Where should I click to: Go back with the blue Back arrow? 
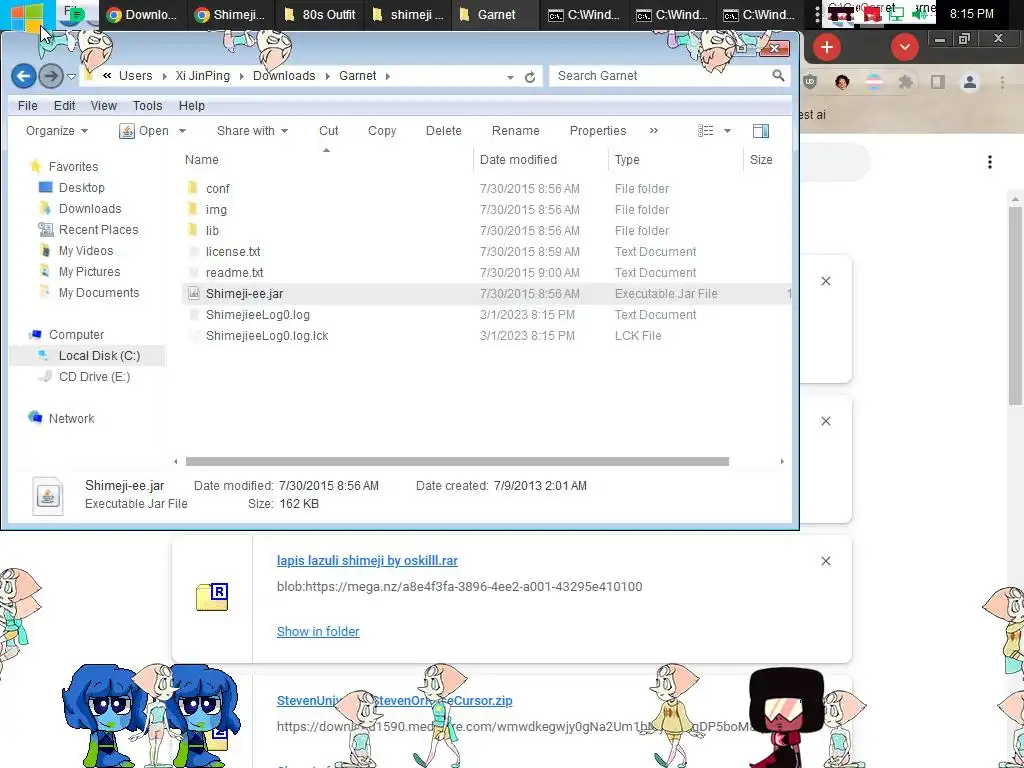pyautogui.click(x=24, y=76)
